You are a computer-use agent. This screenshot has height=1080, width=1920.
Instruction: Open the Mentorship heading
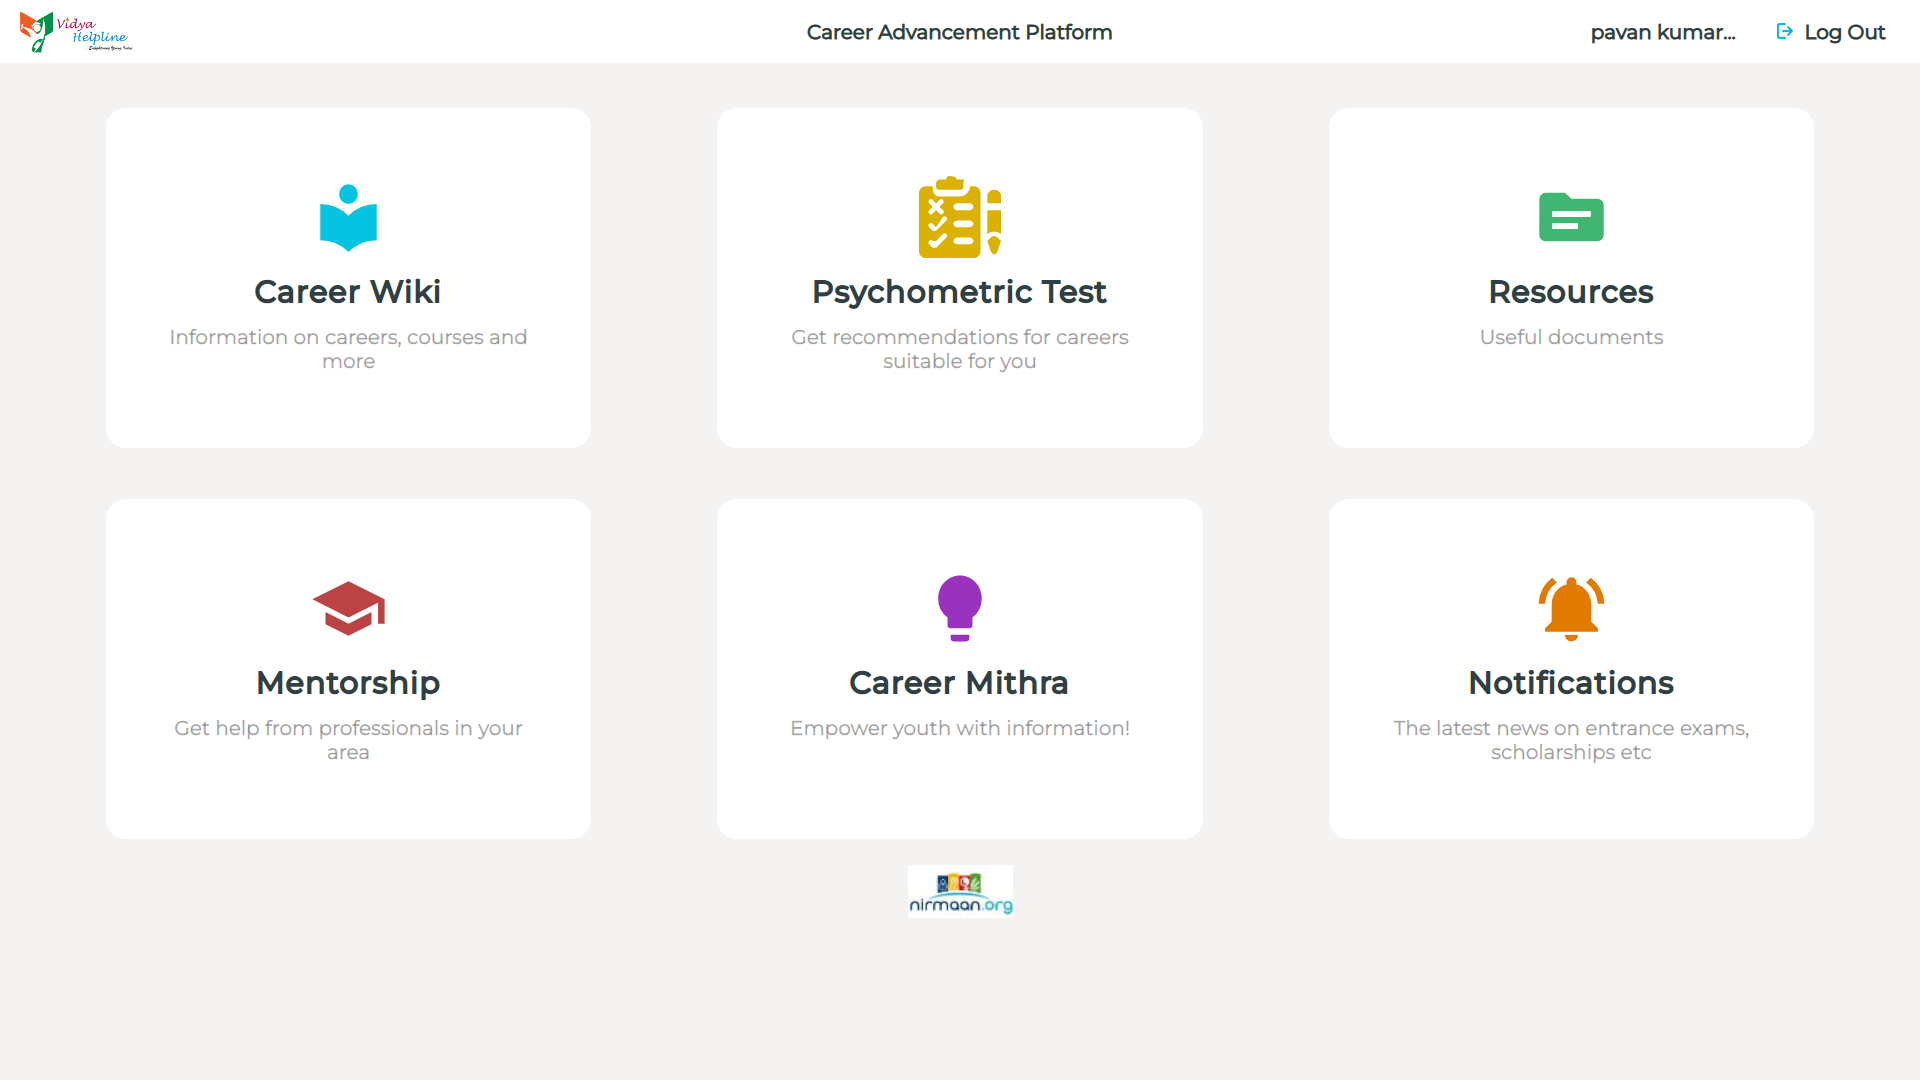pyautogui.click(x=348, y=683)
